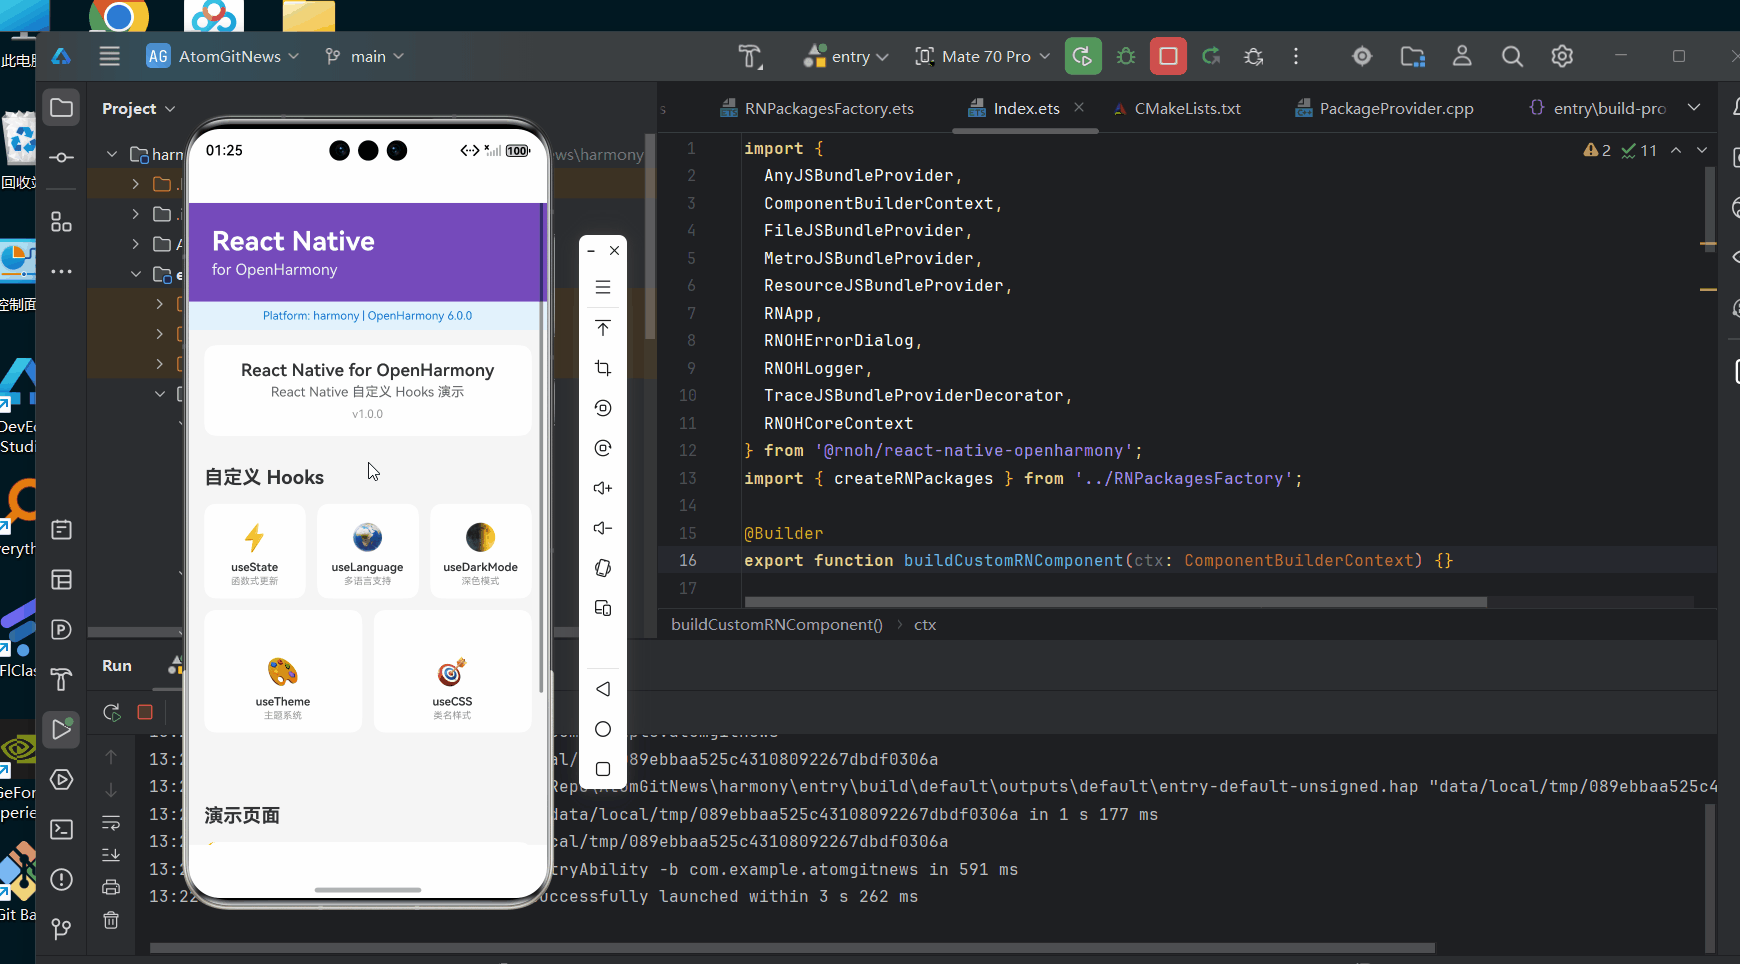
Task: Toggle the Project tool window folder icon
Action: [x=62, y=108]
